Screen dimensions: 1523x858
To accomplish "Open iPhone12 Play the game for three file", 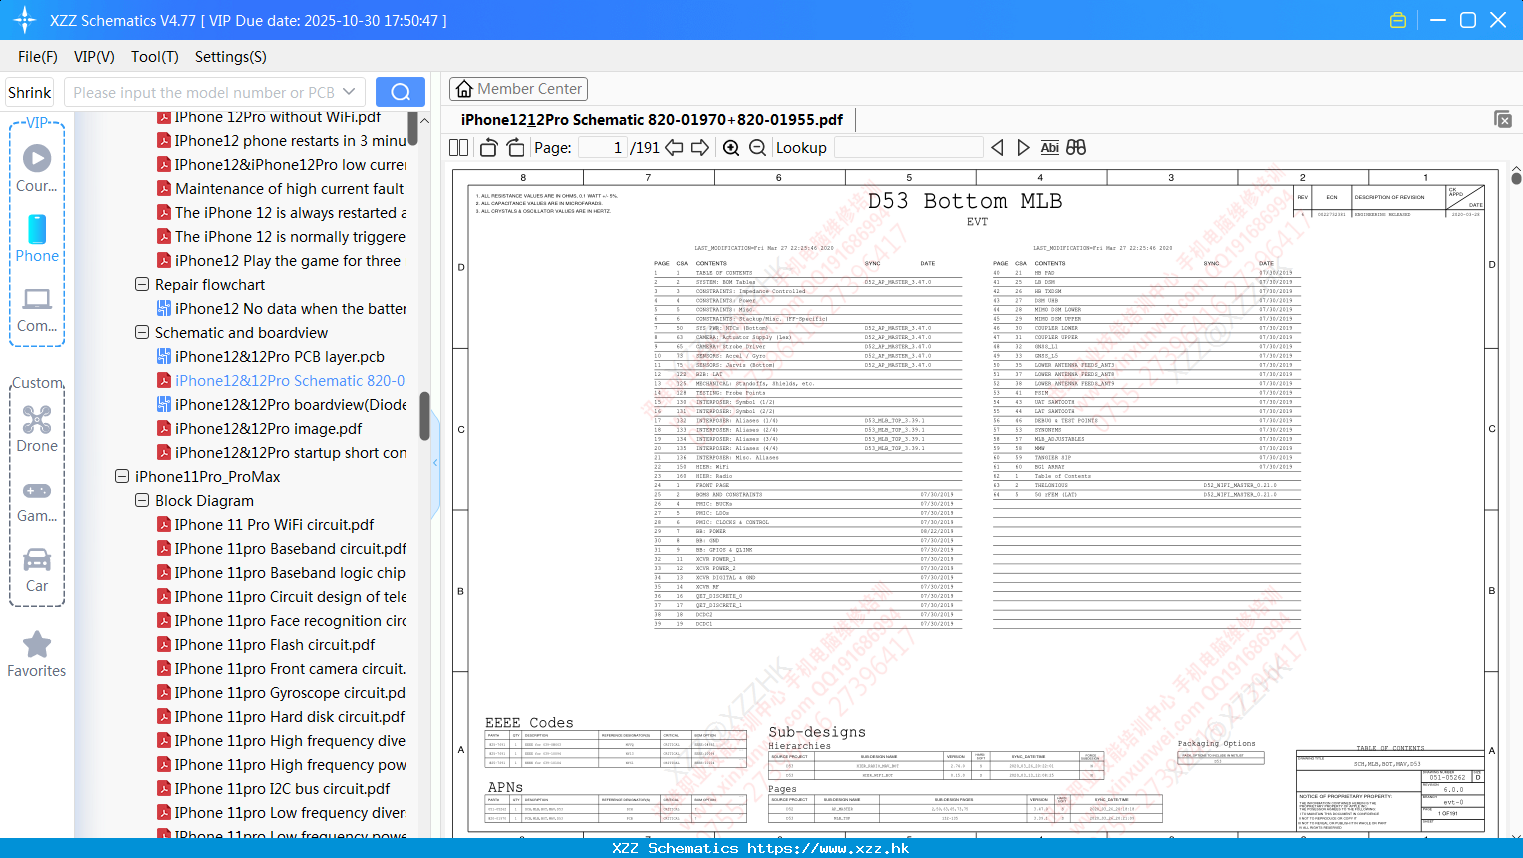I will tap(288, 260).
